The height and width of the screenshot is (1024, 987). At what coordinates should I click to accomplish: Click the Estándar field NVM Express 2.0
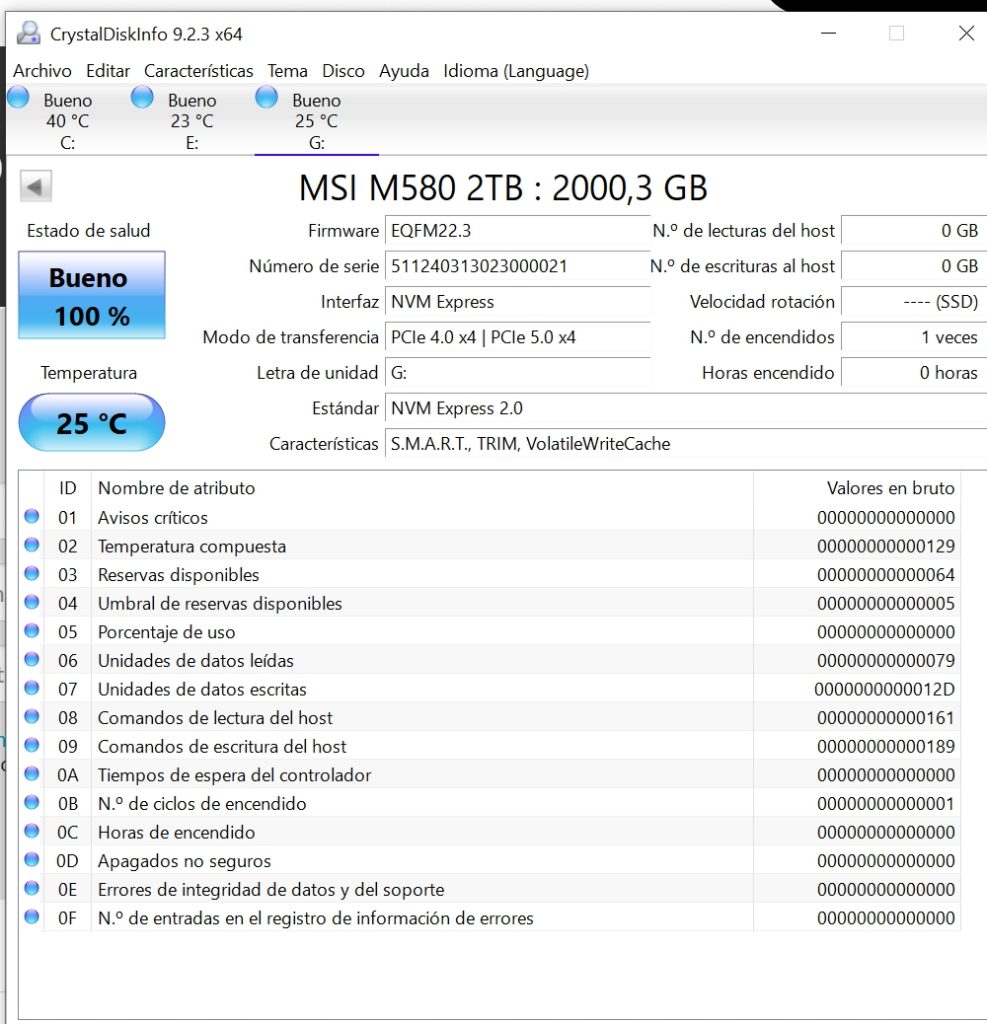[686, 408]
